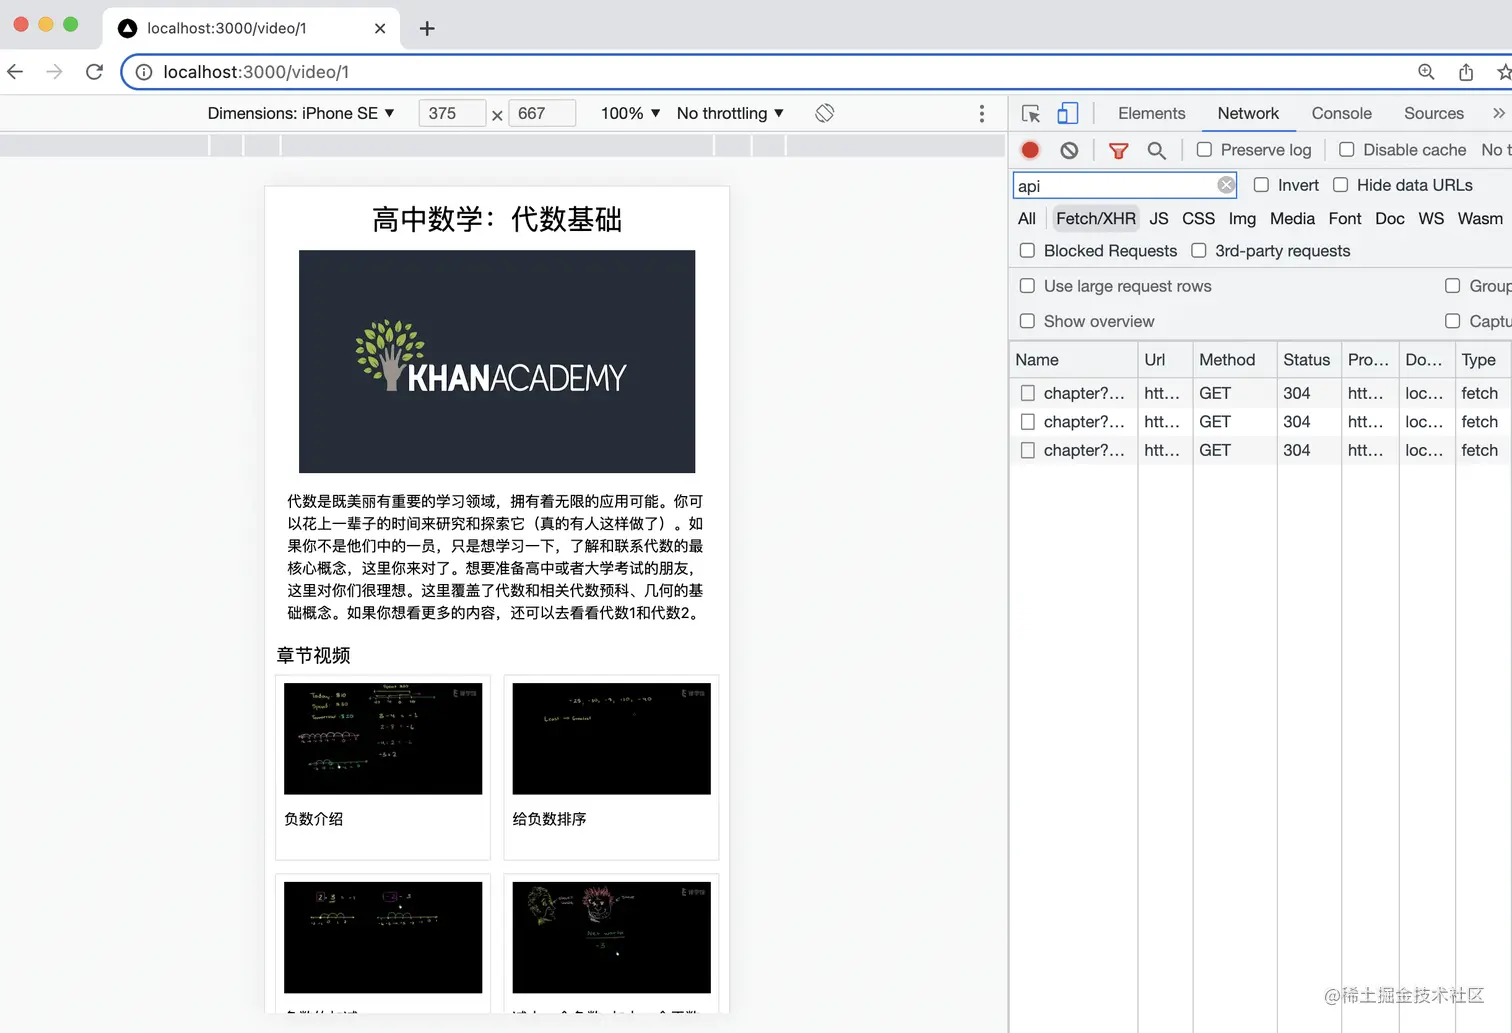Open device toolbar more options menu

coord(982,113)
